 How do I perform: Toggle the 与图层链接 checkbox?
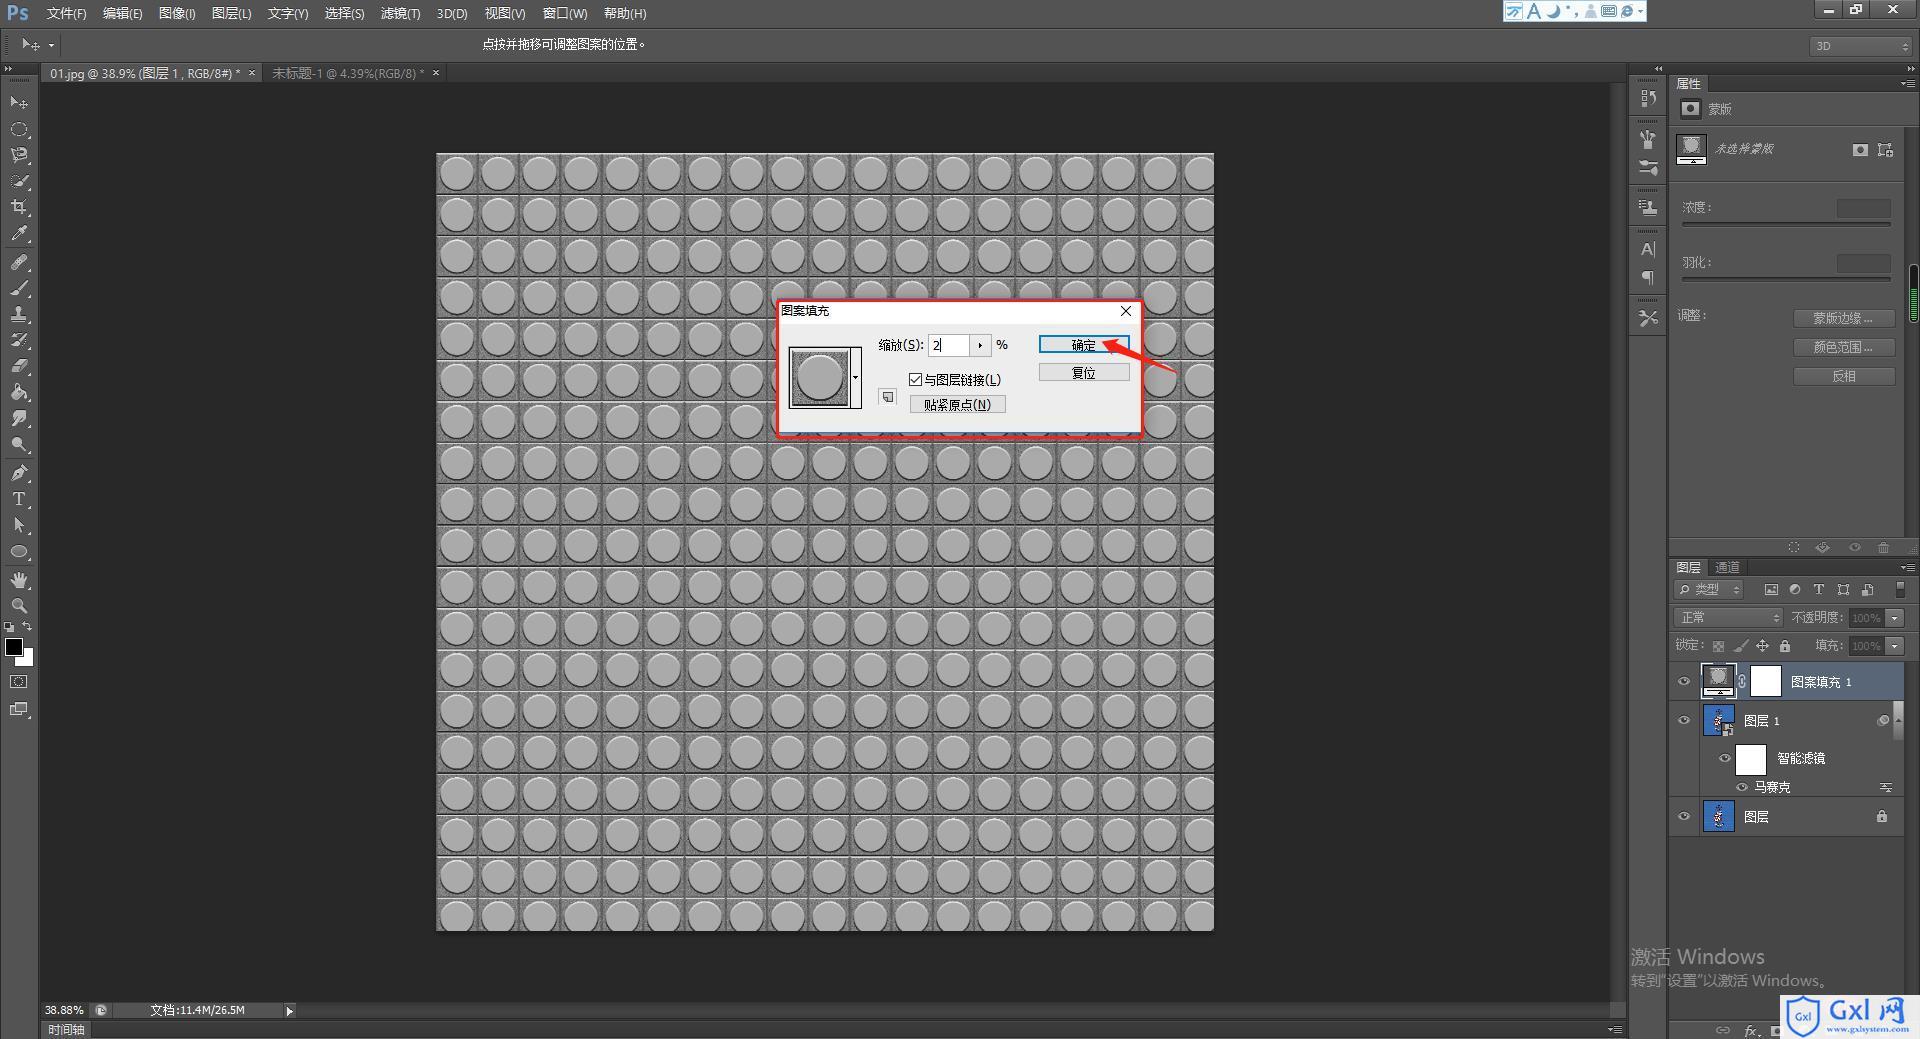915,379
